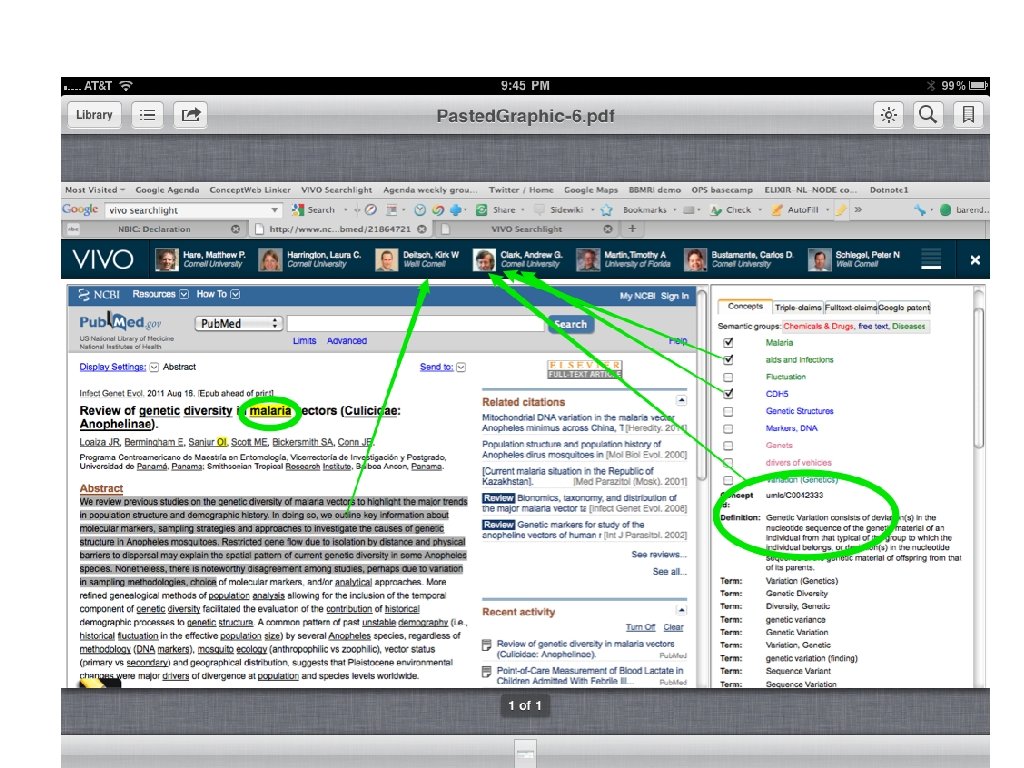The image size is (1024, 768).
Task: Check the Genetic Structures checkbox
Action: click(728, 411)
